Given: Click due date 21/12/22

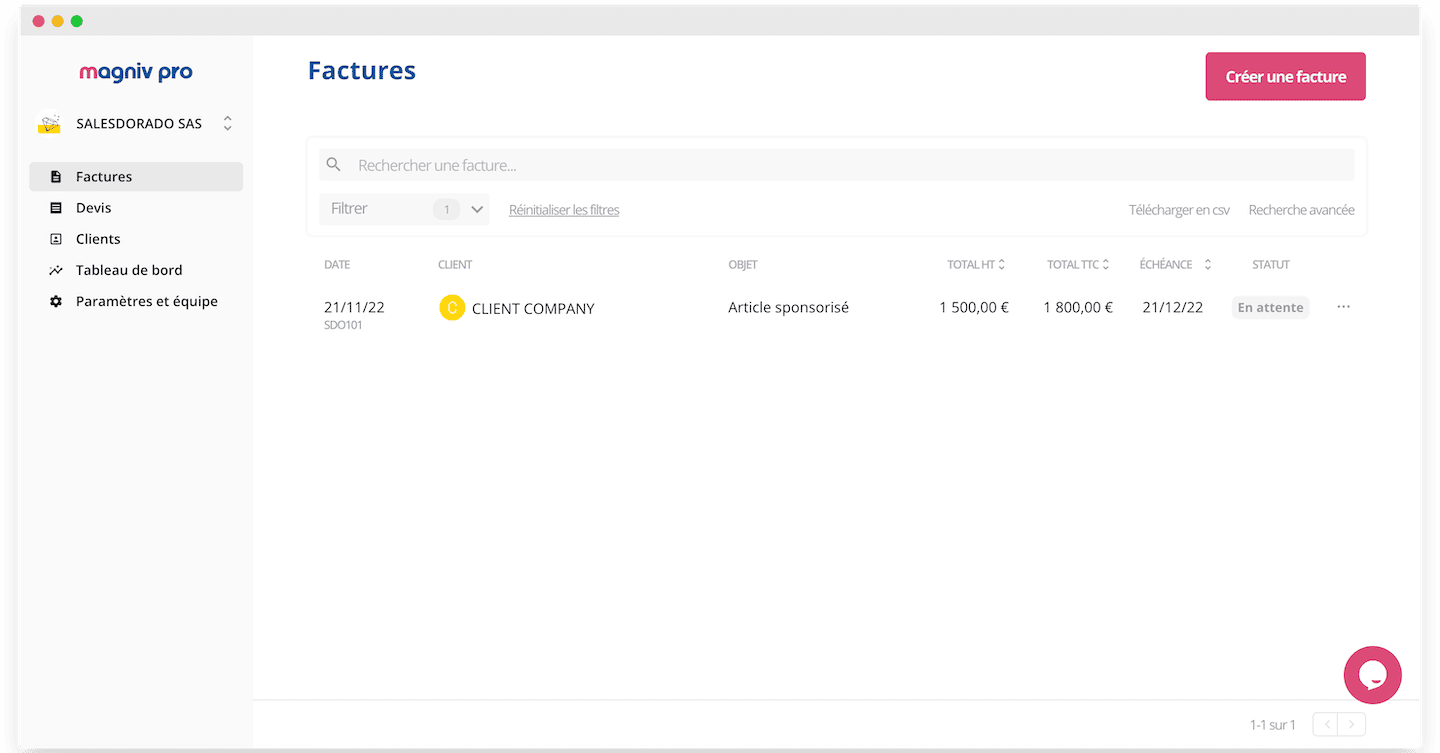Looking at the screenshot, I should click(1173, 307).
